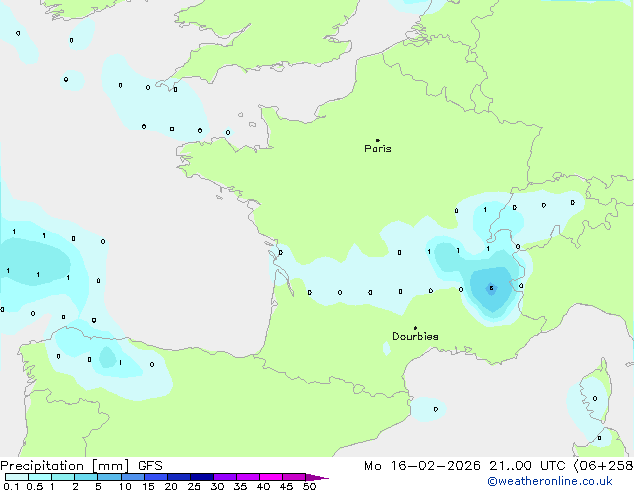Click the '5' value at the rain maximum near the Alps

pos(491,288)
